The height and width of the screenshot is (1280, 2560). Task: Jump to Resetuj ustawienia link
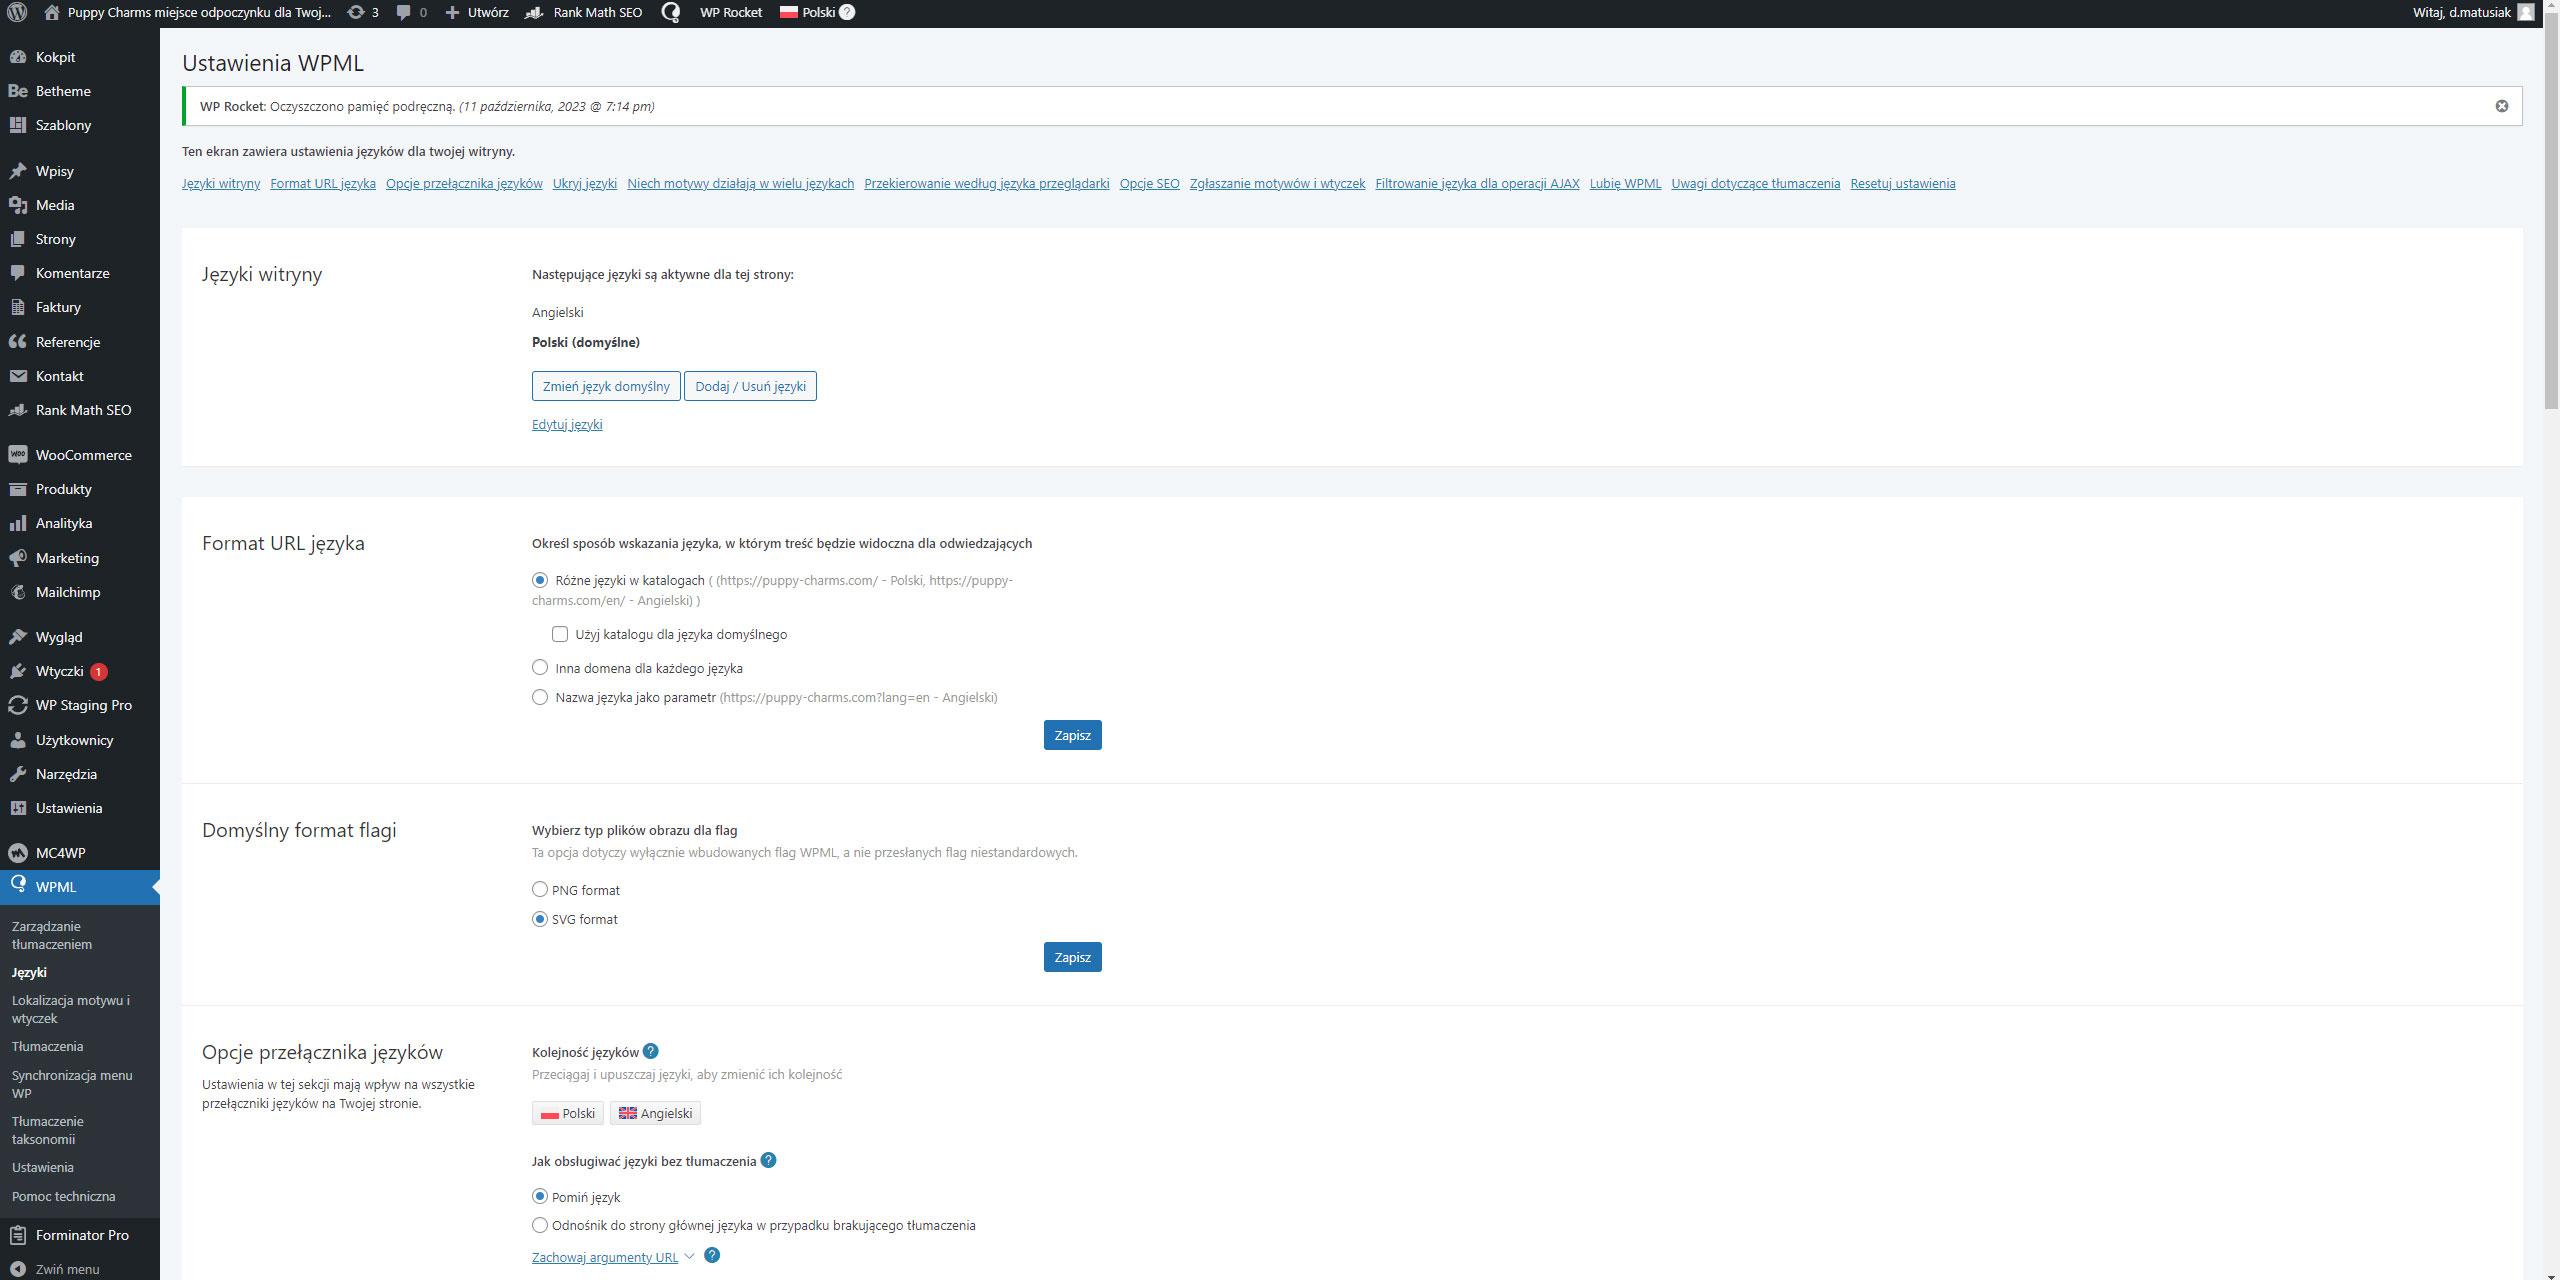coord(1903,183)
